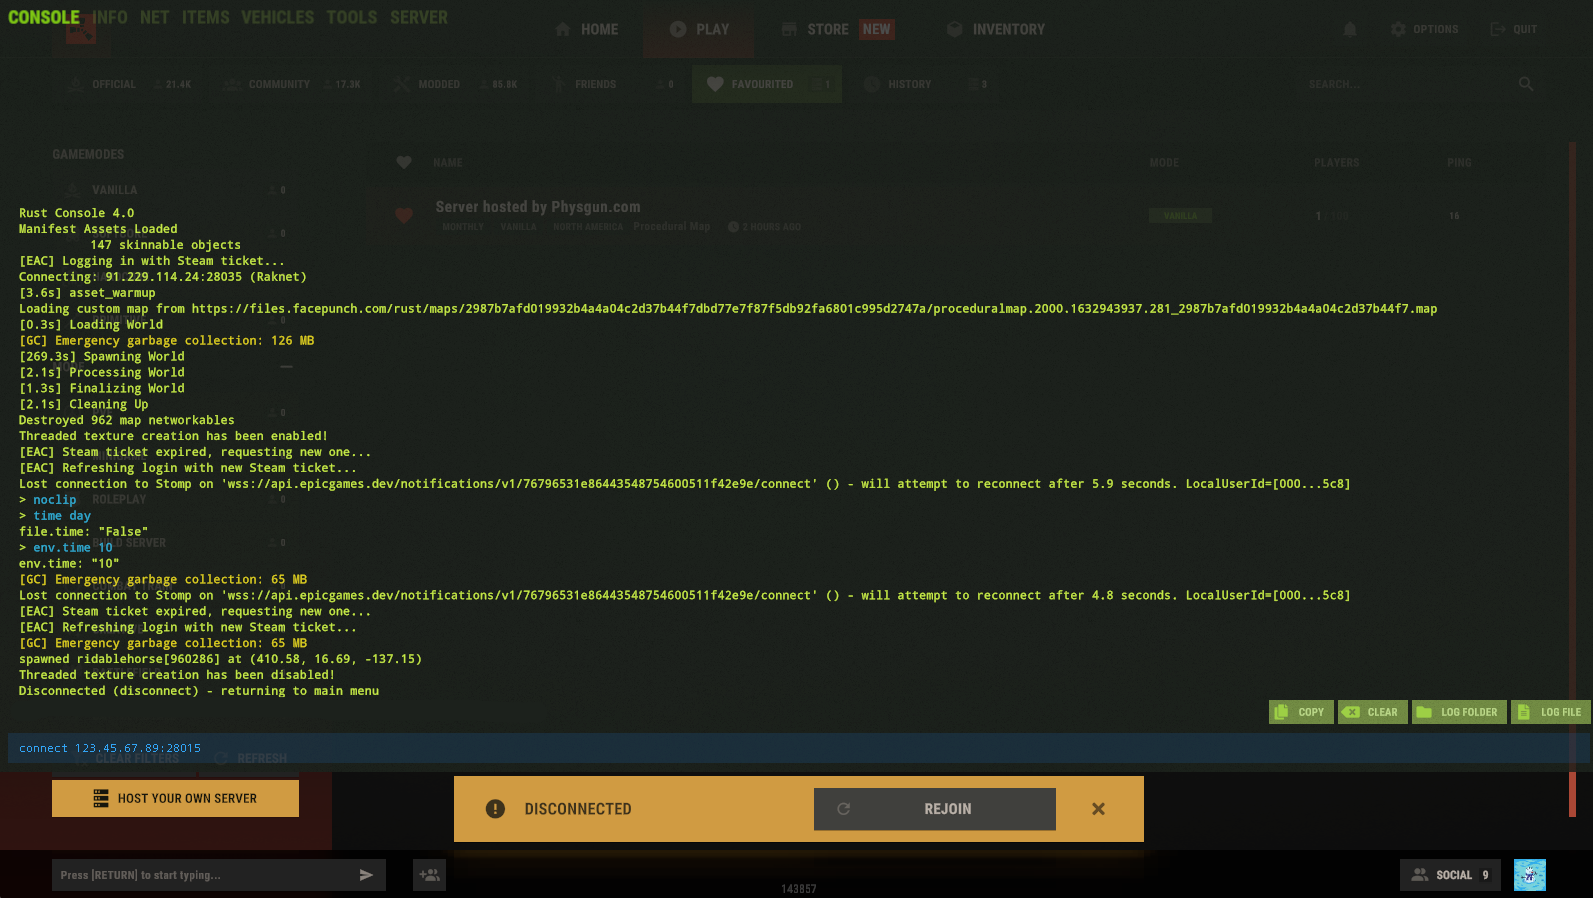1593x898 pixels.
Task: Click the add friends icon beside chat
Action: 429,875
